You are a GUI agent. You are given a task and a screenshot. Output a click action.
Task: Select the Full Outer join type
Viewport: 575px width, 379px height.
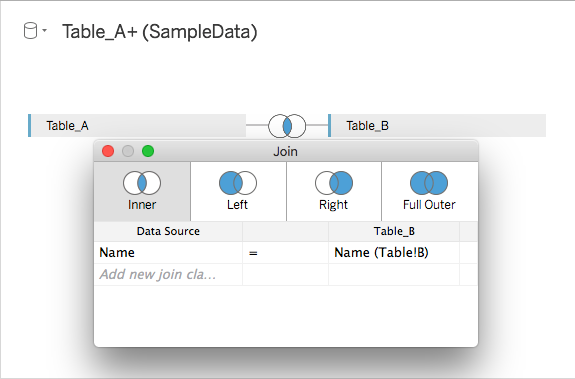click(429, 191)
